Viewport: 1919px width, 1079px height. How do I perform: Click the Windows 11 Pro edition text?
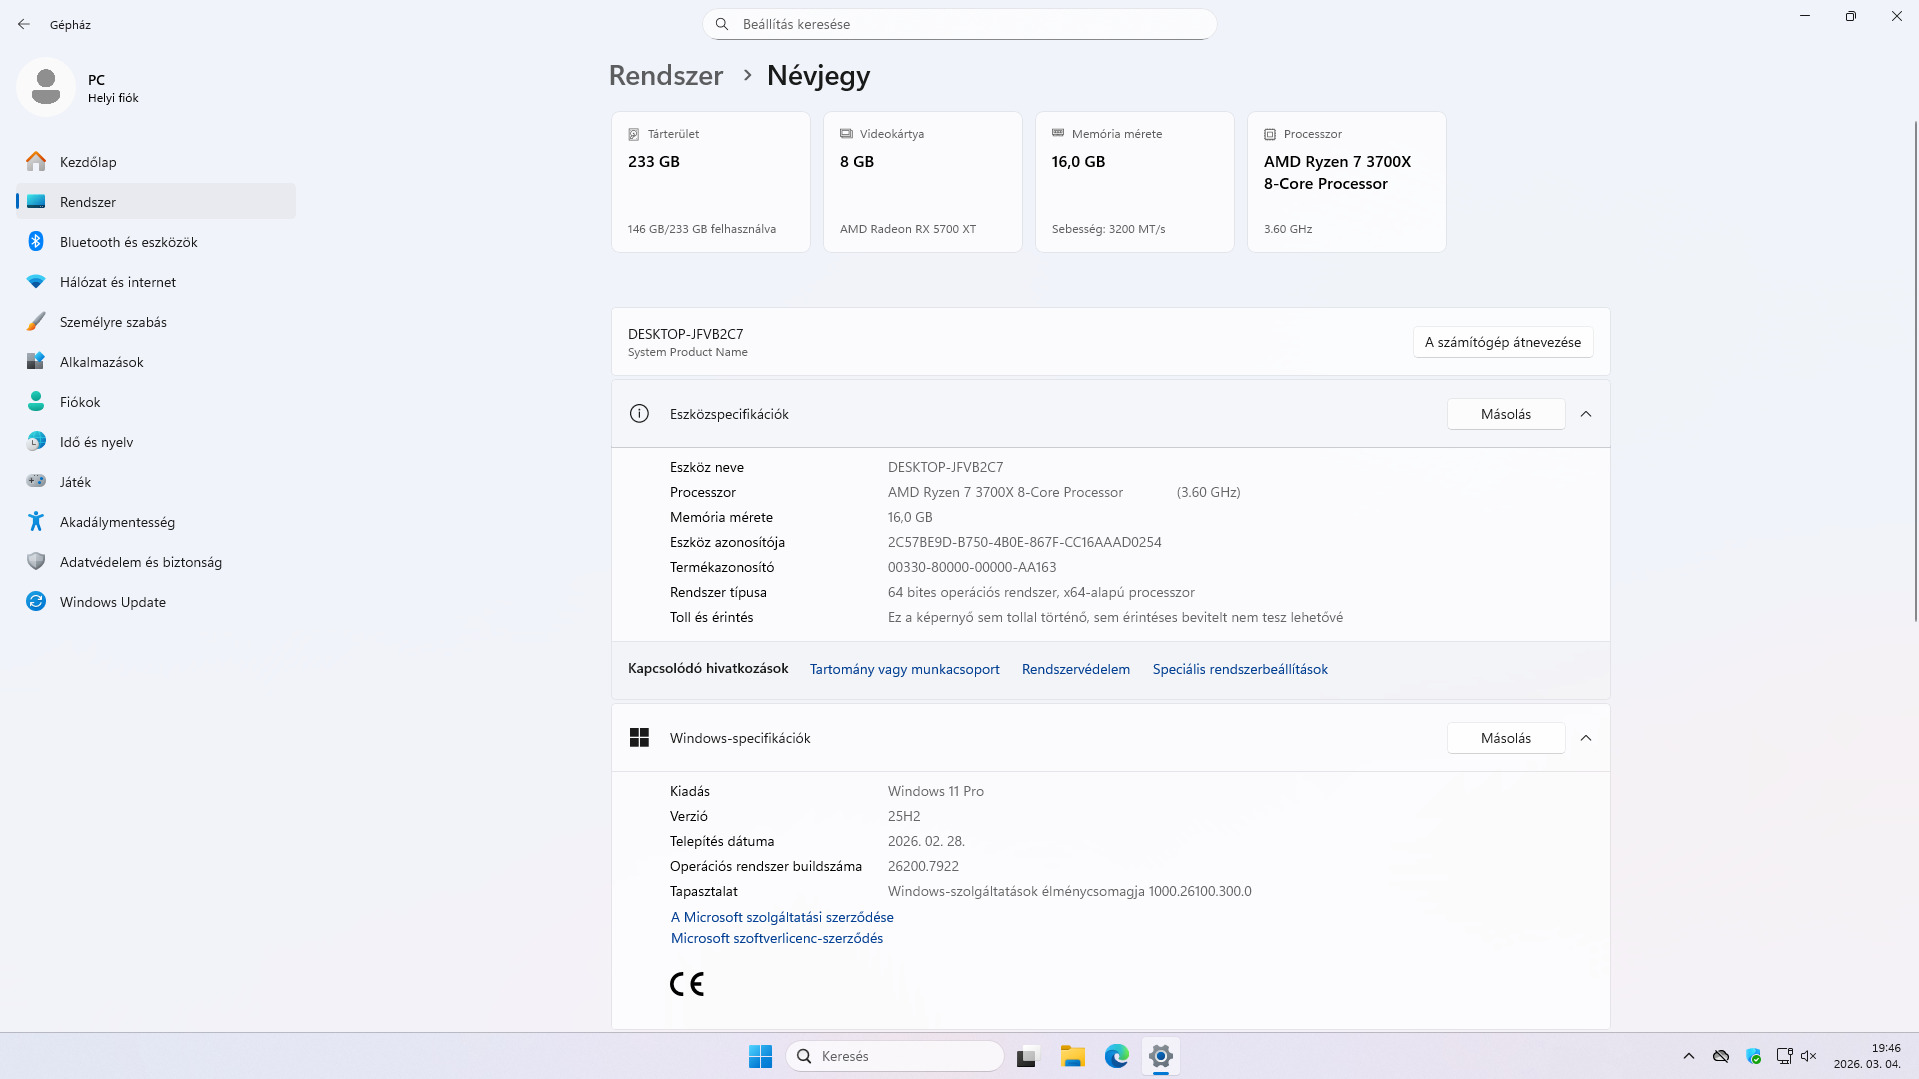tap(936, 791)
